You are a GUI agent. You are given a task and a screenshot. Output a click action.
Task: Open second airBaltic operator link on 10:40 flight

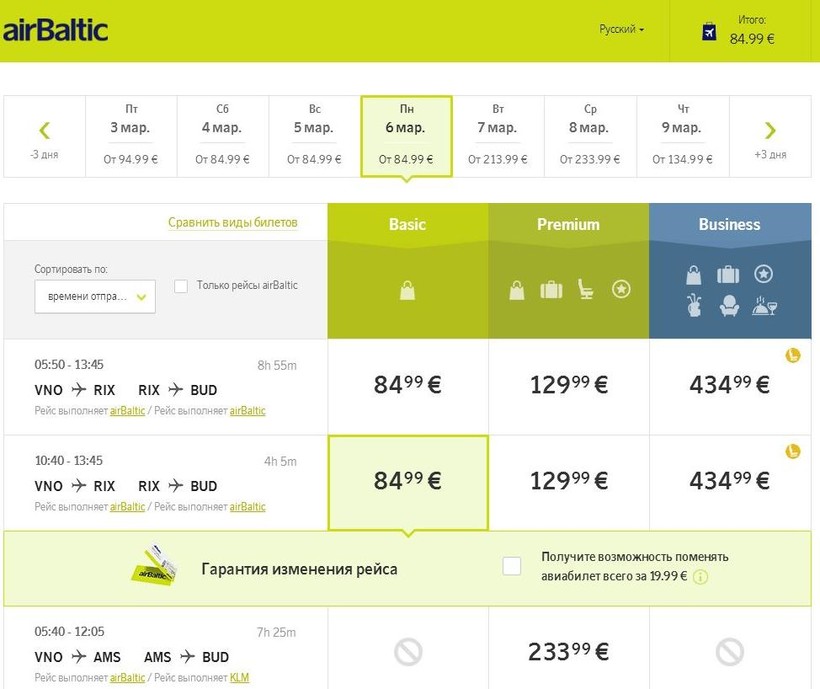[x=247, y=507]
